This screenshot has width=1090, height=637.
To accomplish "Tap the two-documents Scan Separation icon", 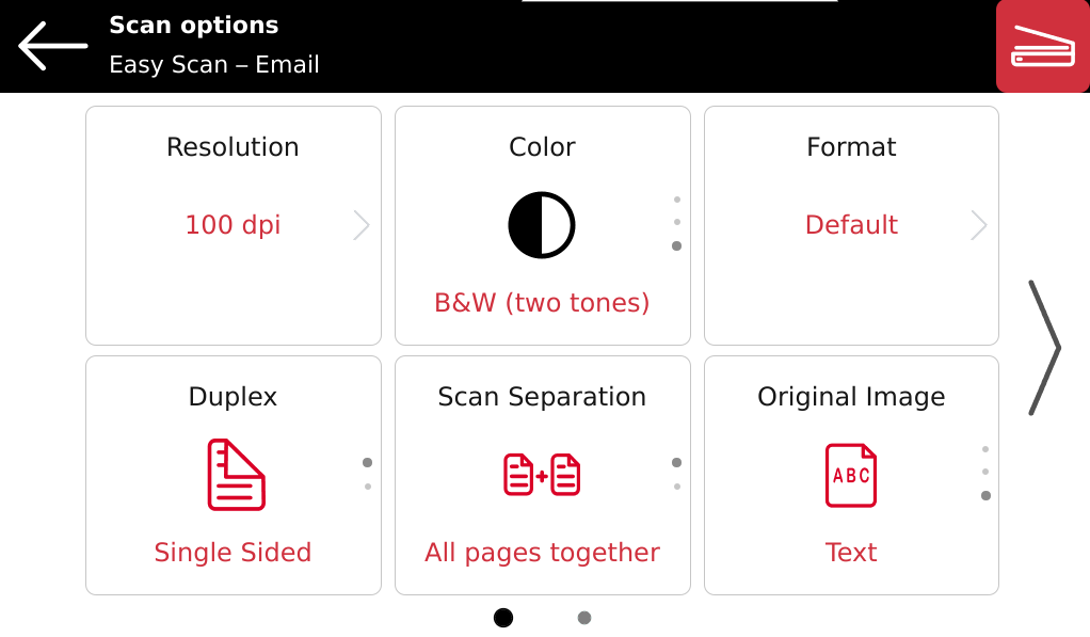I will click(542, 474).
